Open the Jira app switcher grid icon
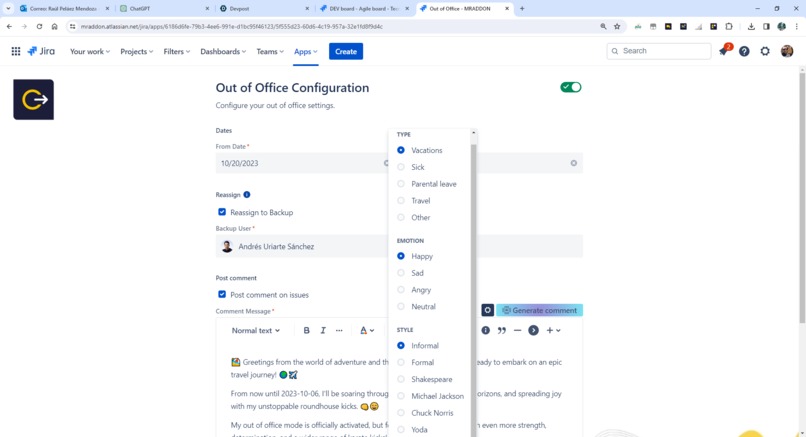Screen dimensions: 806x437 click(x=16, y=51)
